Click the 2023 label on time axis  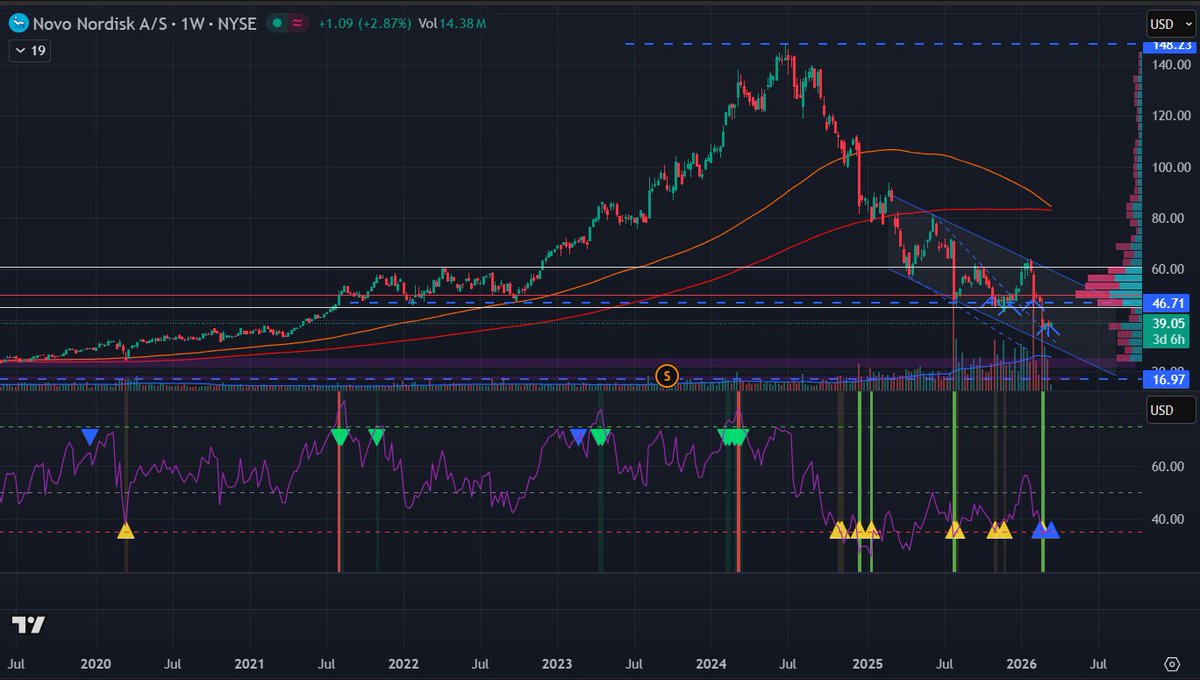557,662
